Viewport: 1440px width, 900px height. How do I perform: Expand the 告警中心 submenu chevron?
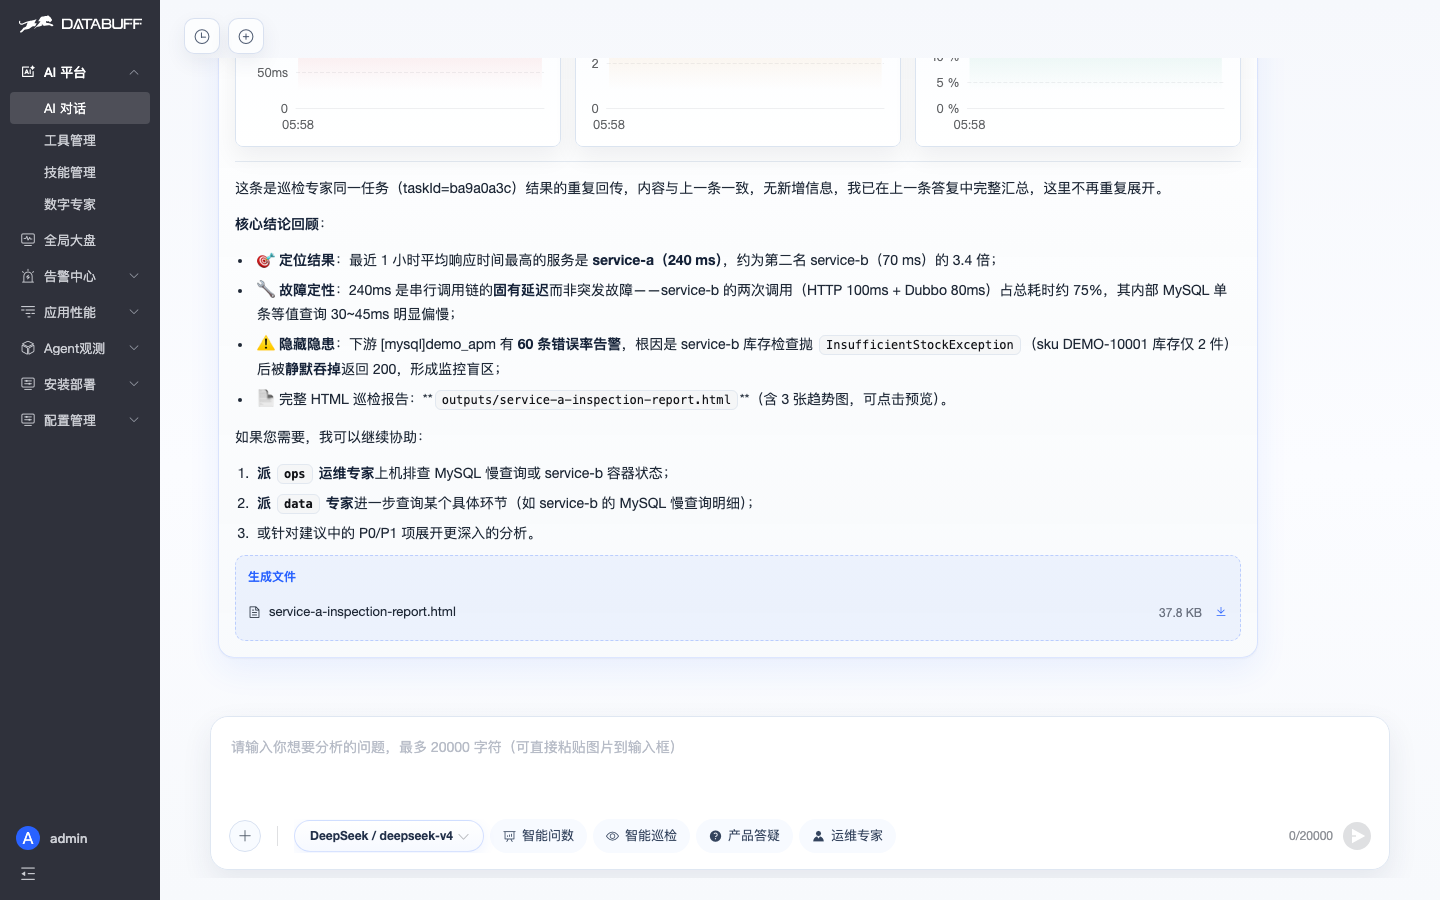(x=134, y=276)
